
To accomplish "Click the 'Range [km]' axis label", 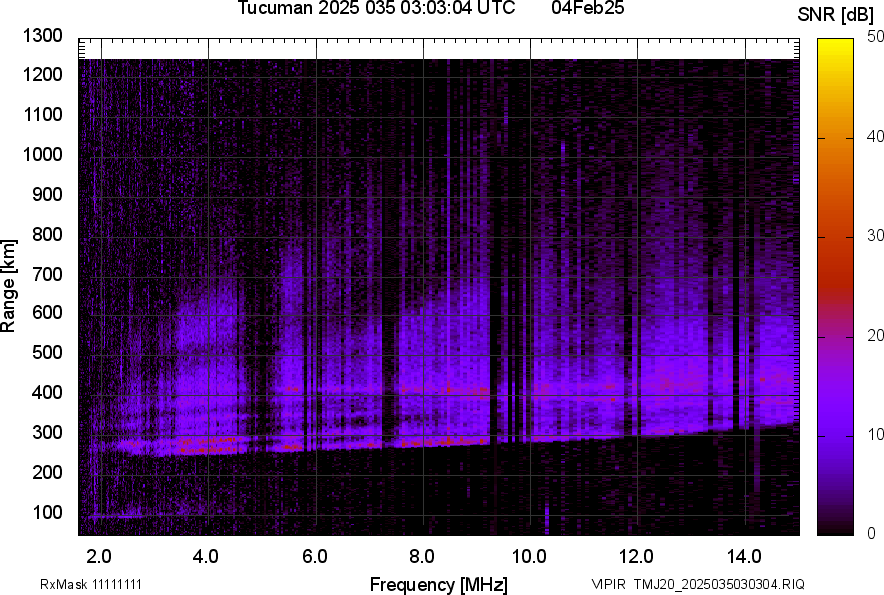I will tap(8, 286).
